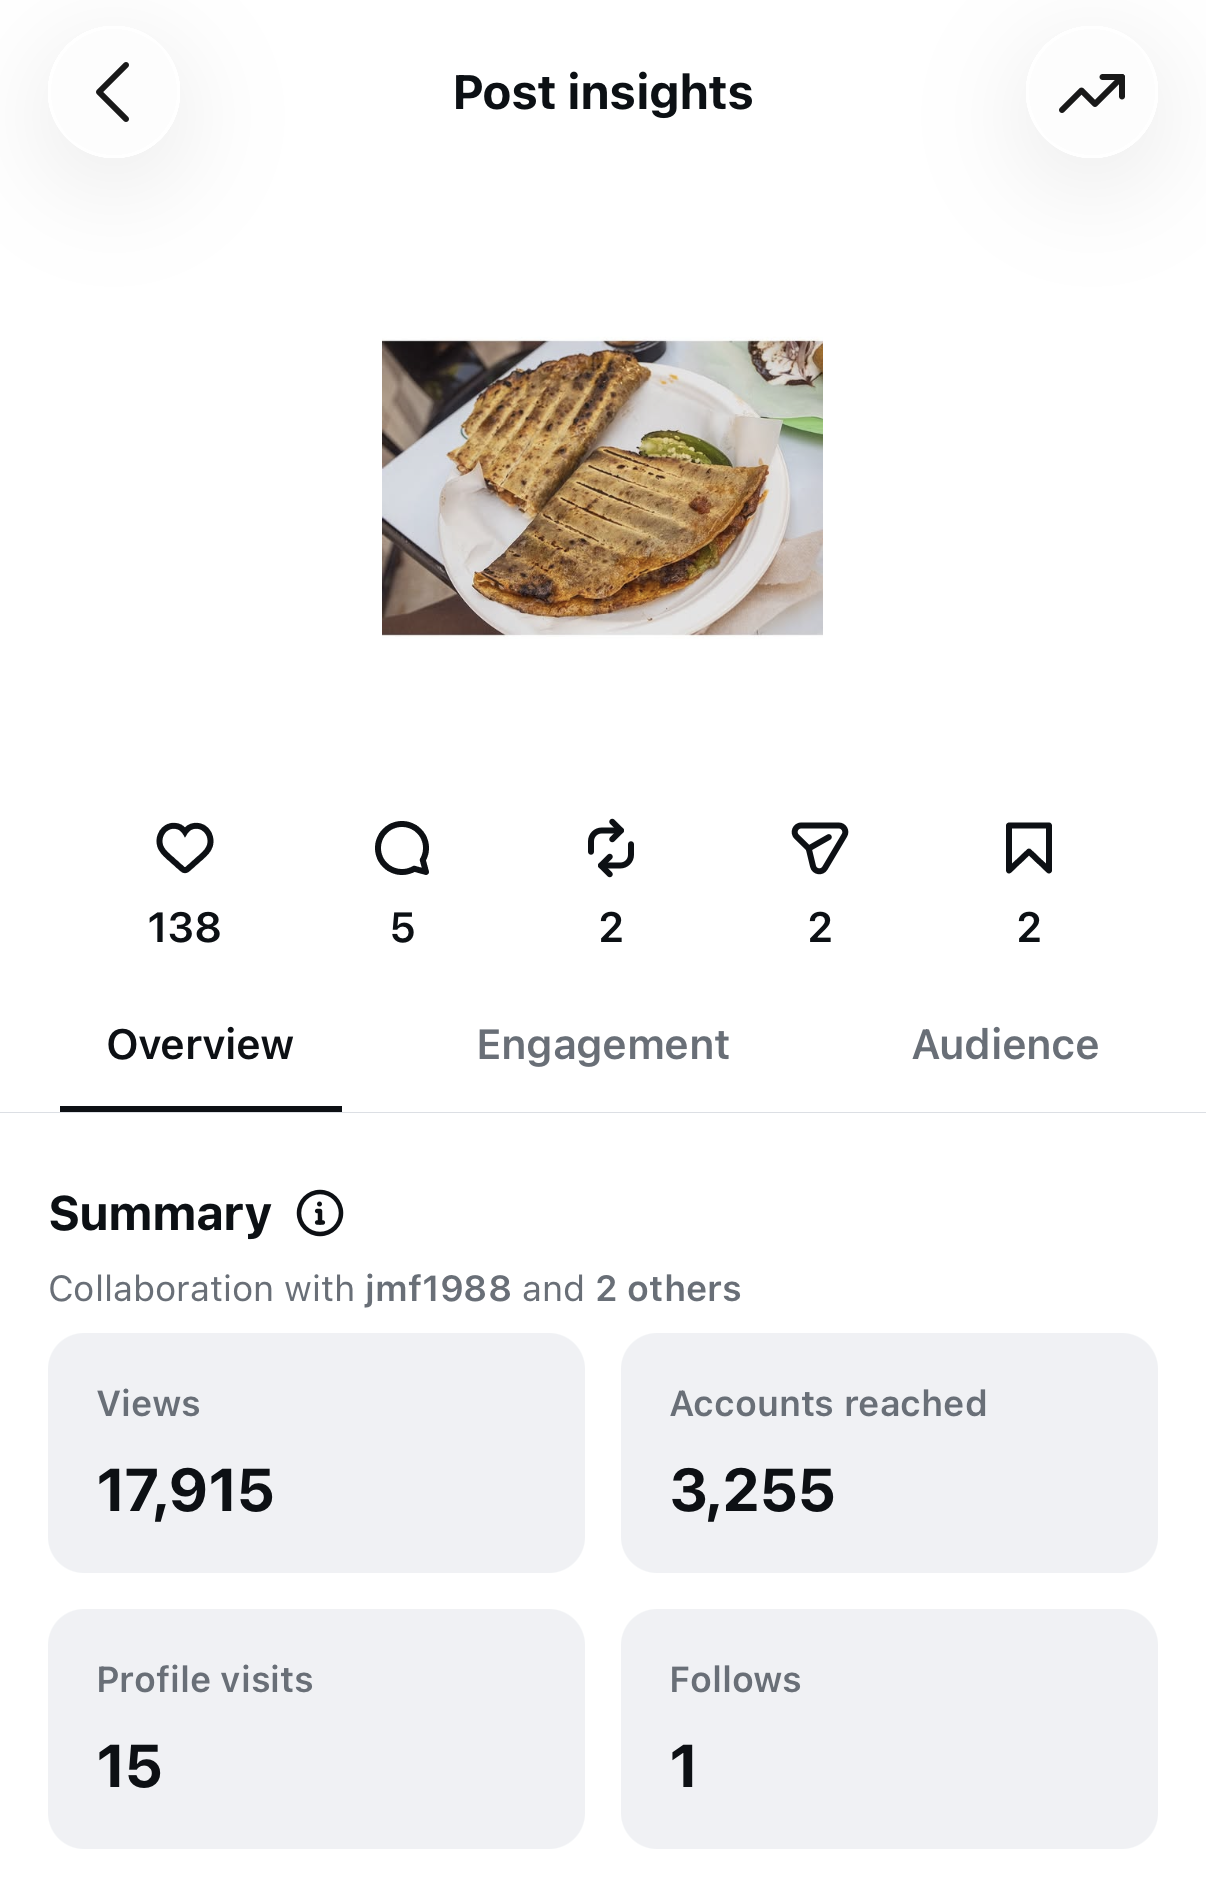
Task: Open the Accounts reached card
Action: pyautogui.click(x=889, y=1453)
